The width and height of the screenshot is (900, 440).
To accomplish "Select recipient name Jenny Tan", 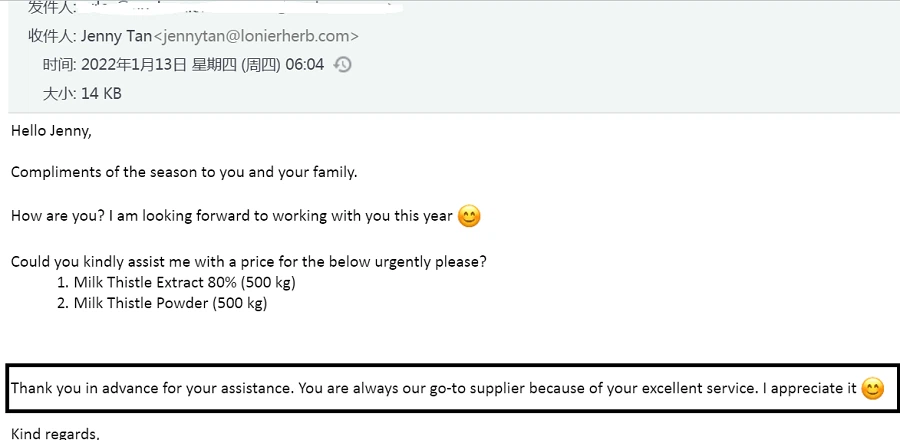I will (x=117, y=36).
